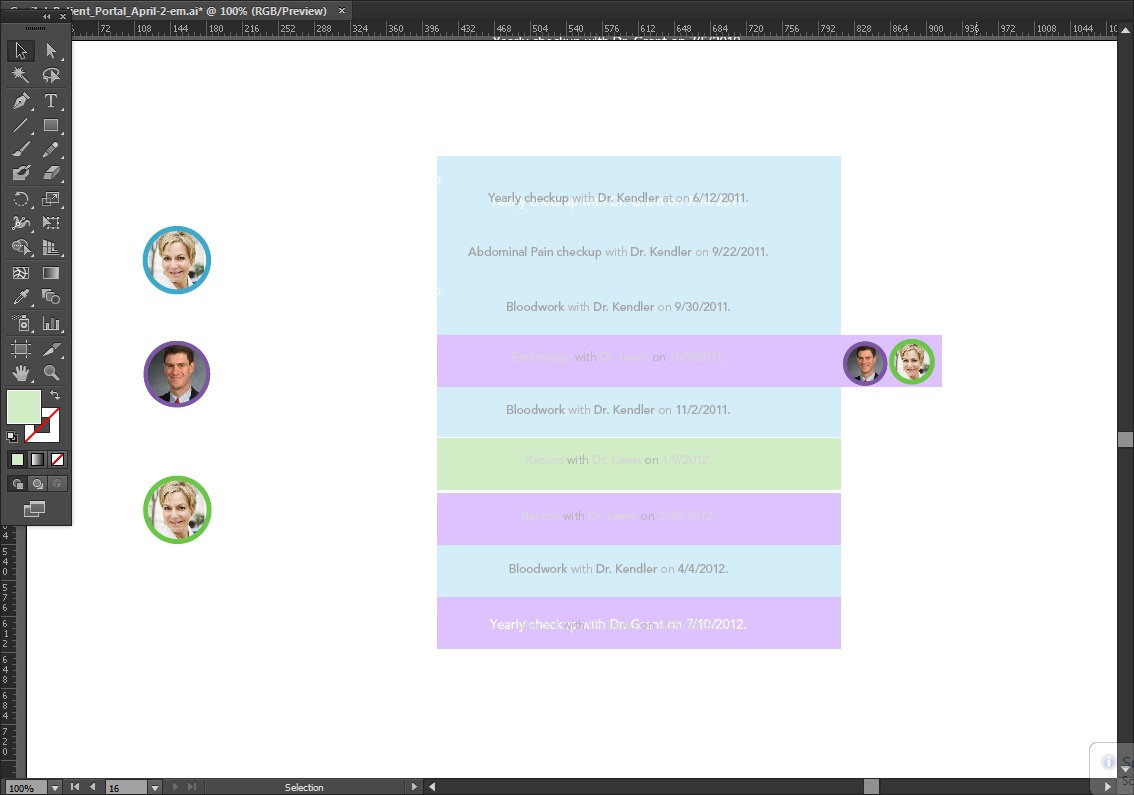Enable Draw Behind mode
Screen dimensions: 1134x795
point(38,484)
